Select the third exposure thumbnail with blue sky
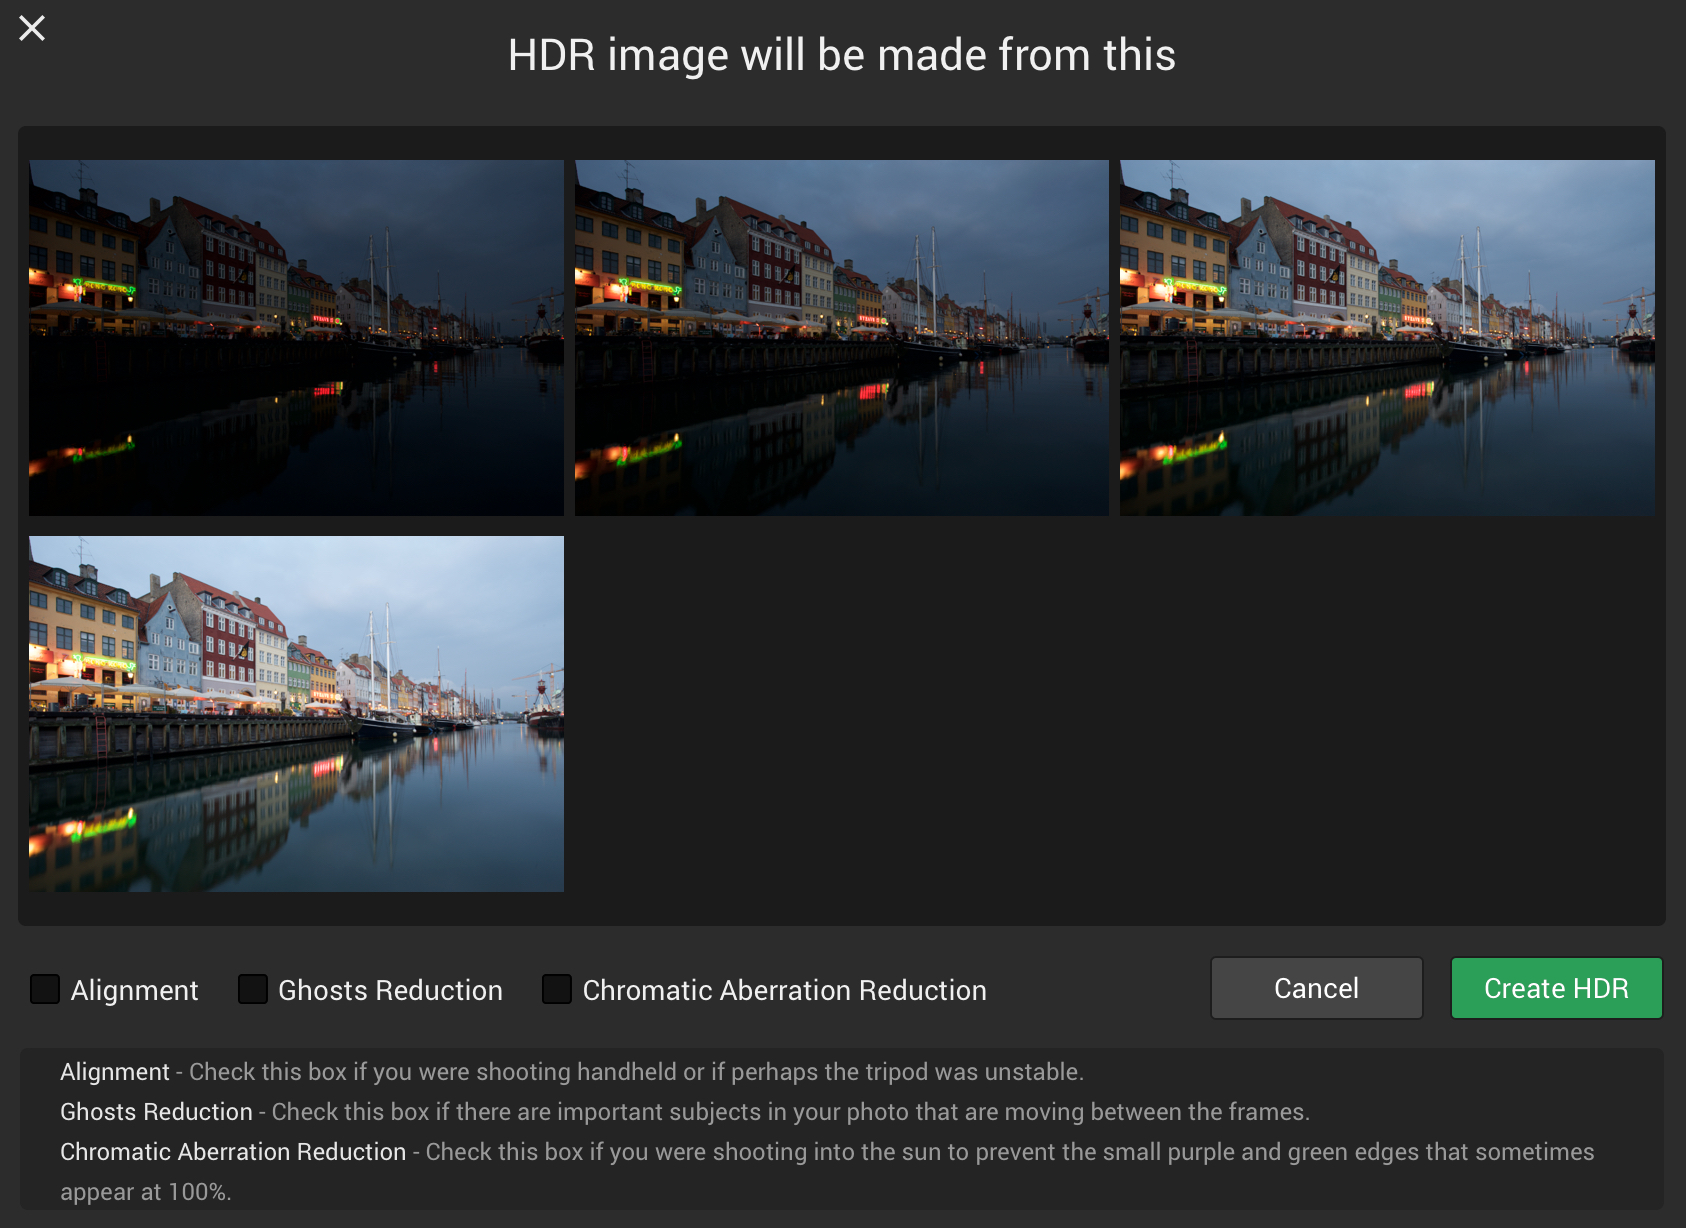1686x1228 pixels. 1387,338
